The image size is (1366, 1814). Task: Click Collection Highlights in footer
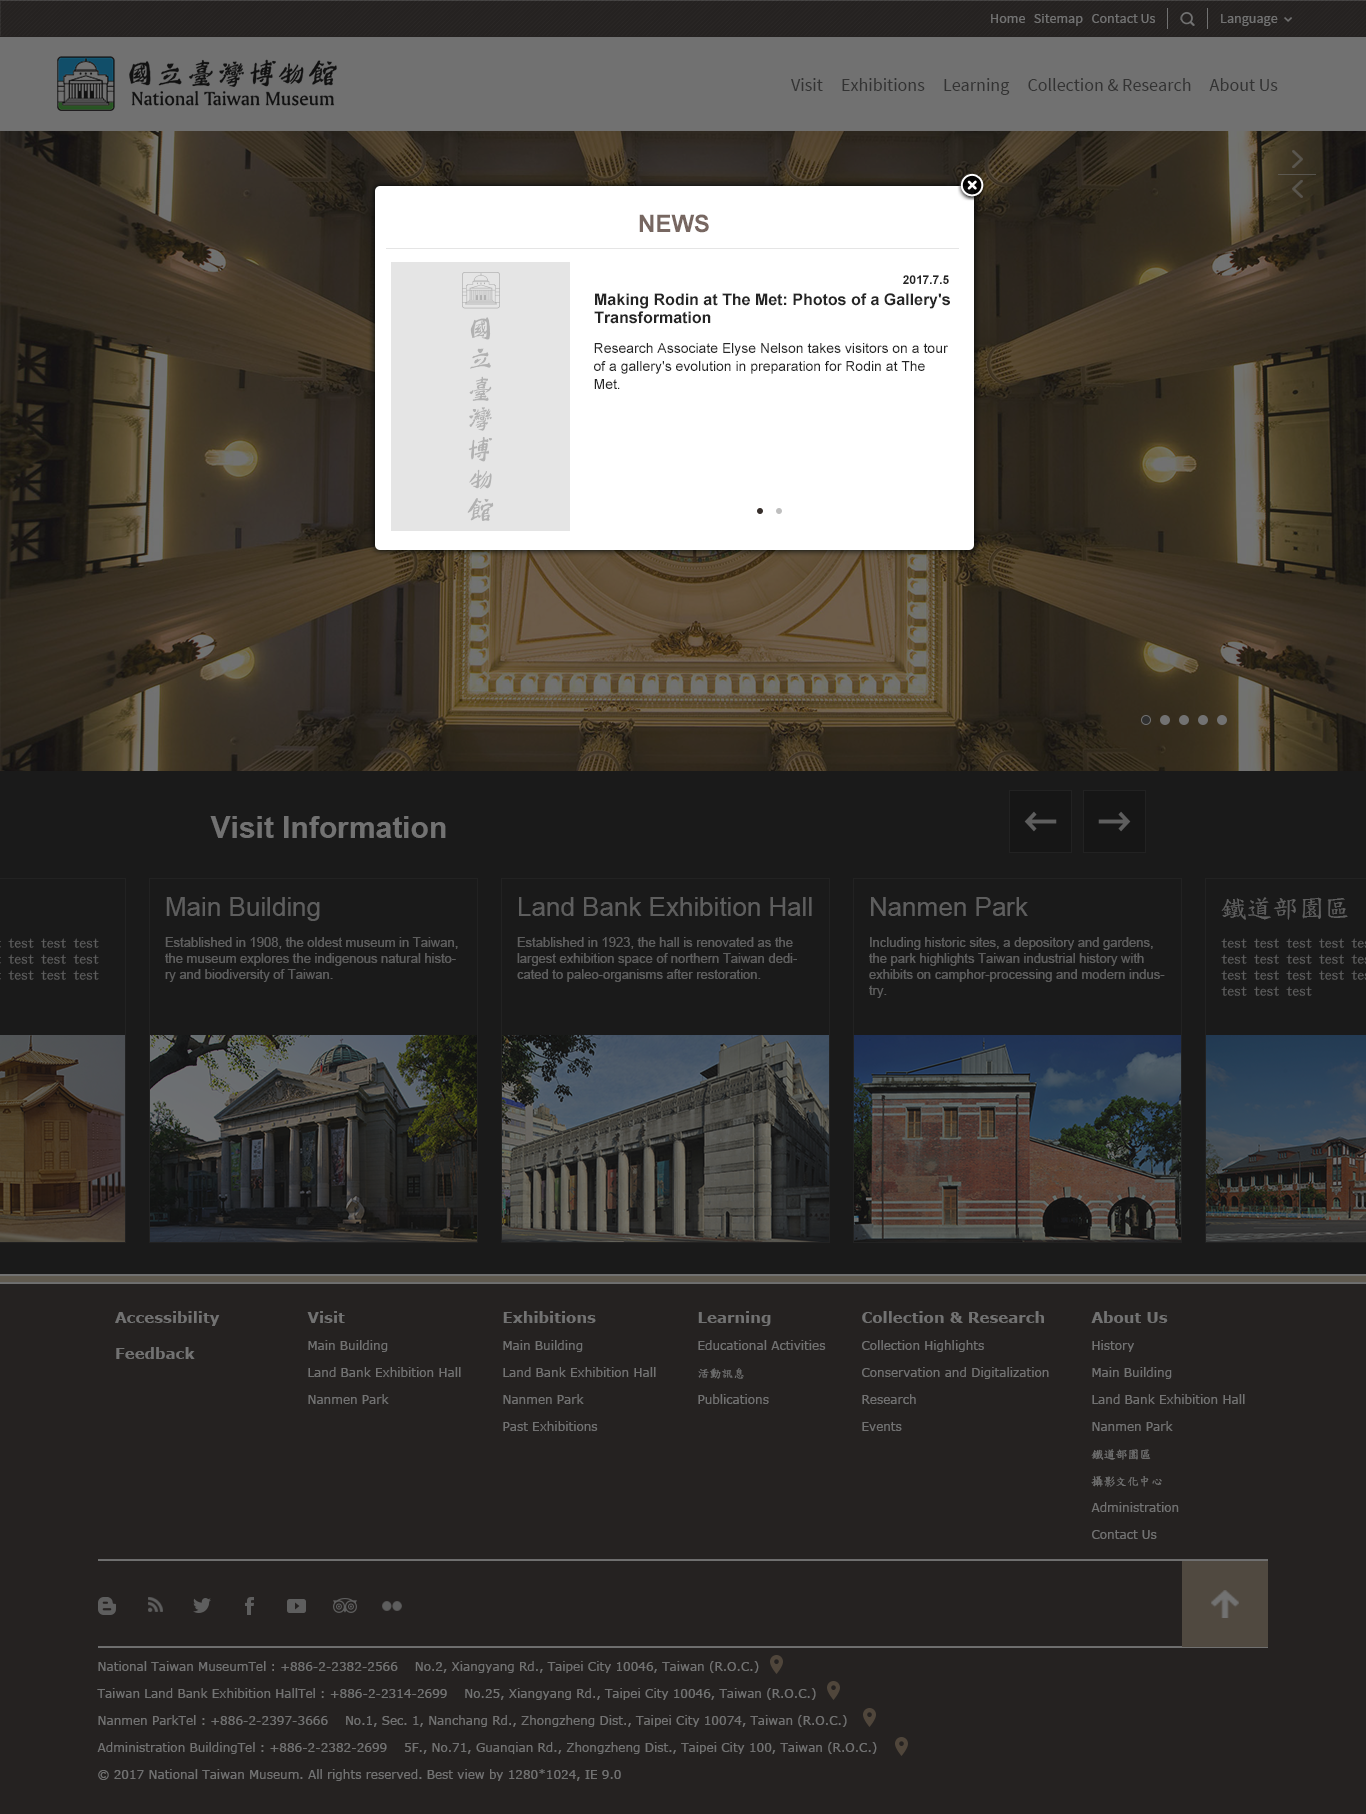[922, 1346]
